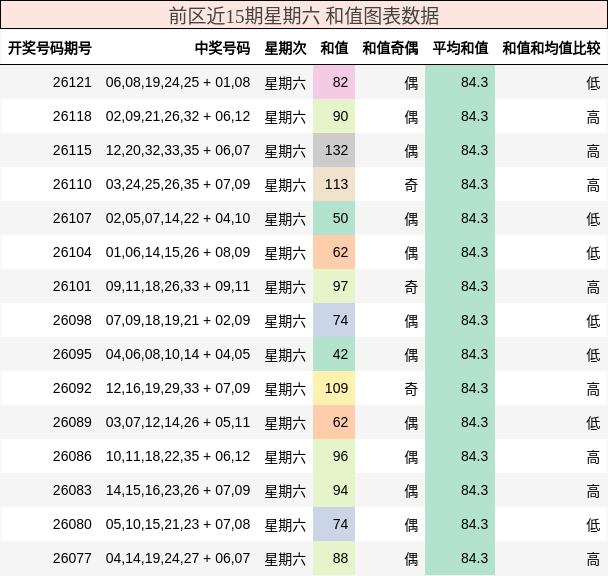
Task: Select issue number 26083
Action: coord(72,490)
